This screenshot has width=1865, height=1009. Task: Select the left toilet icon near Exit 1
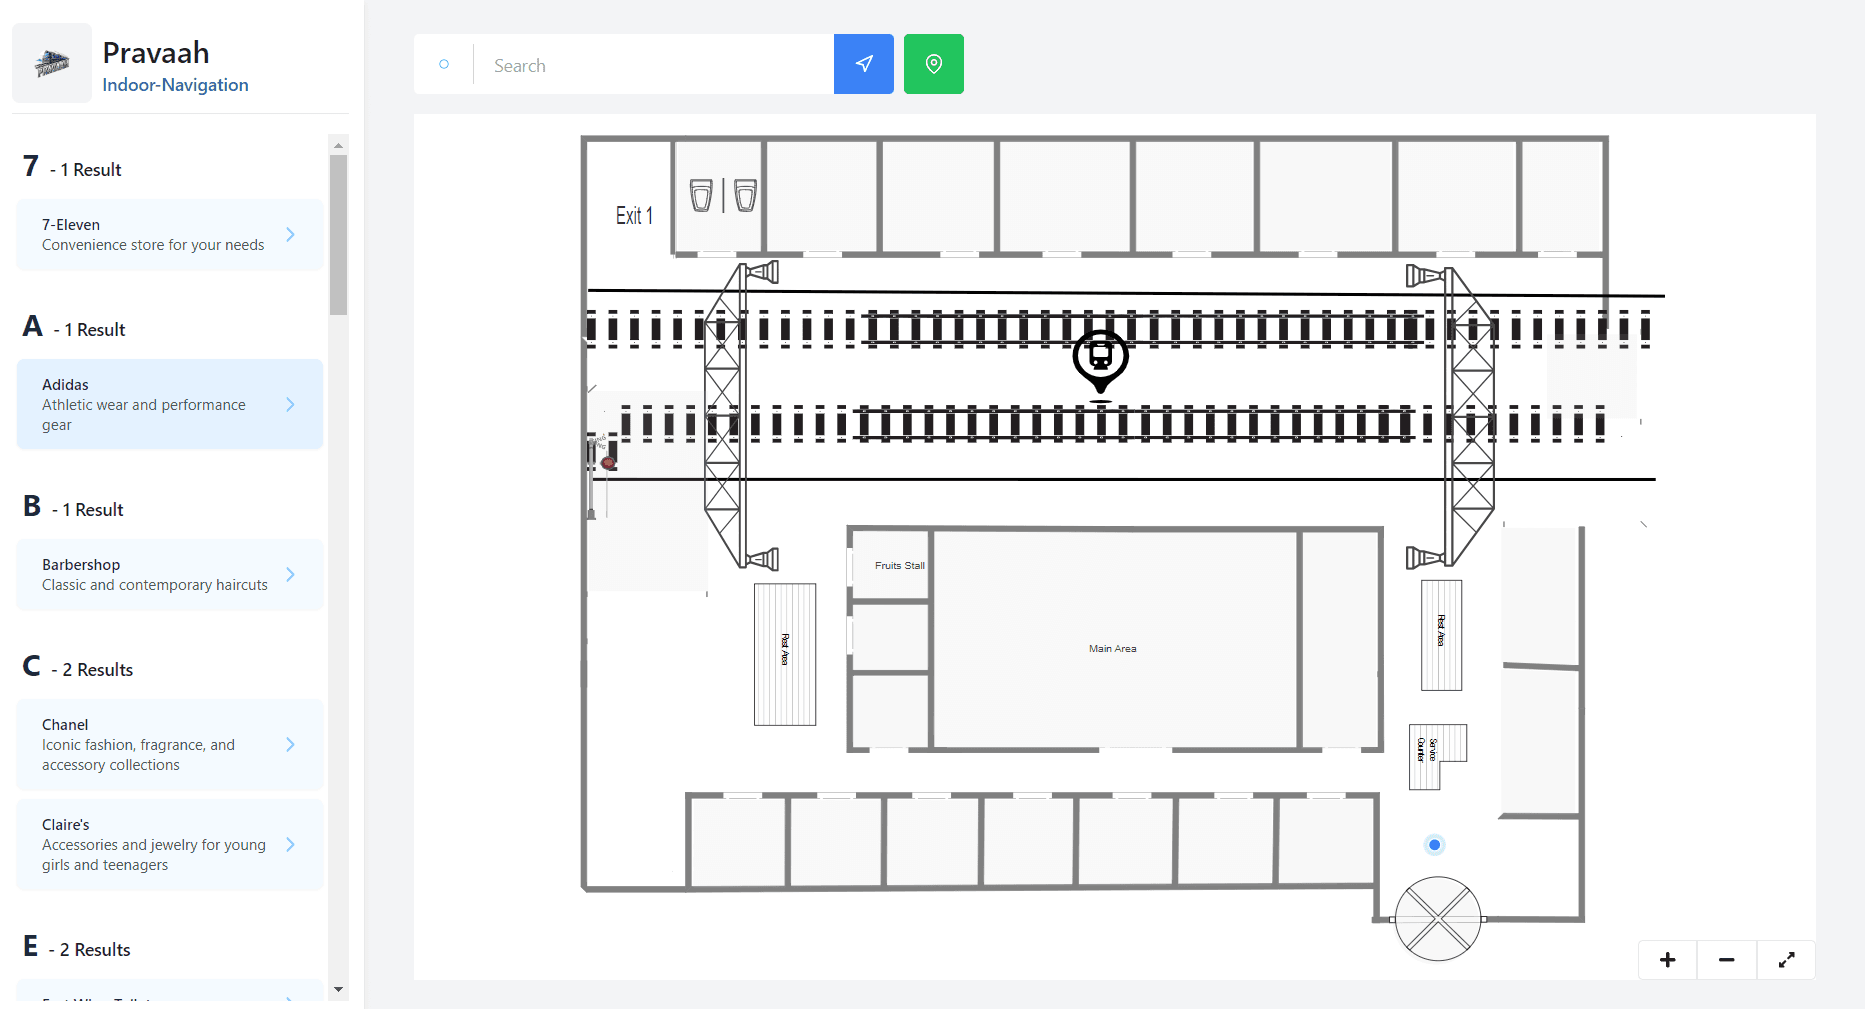[701, 195]
